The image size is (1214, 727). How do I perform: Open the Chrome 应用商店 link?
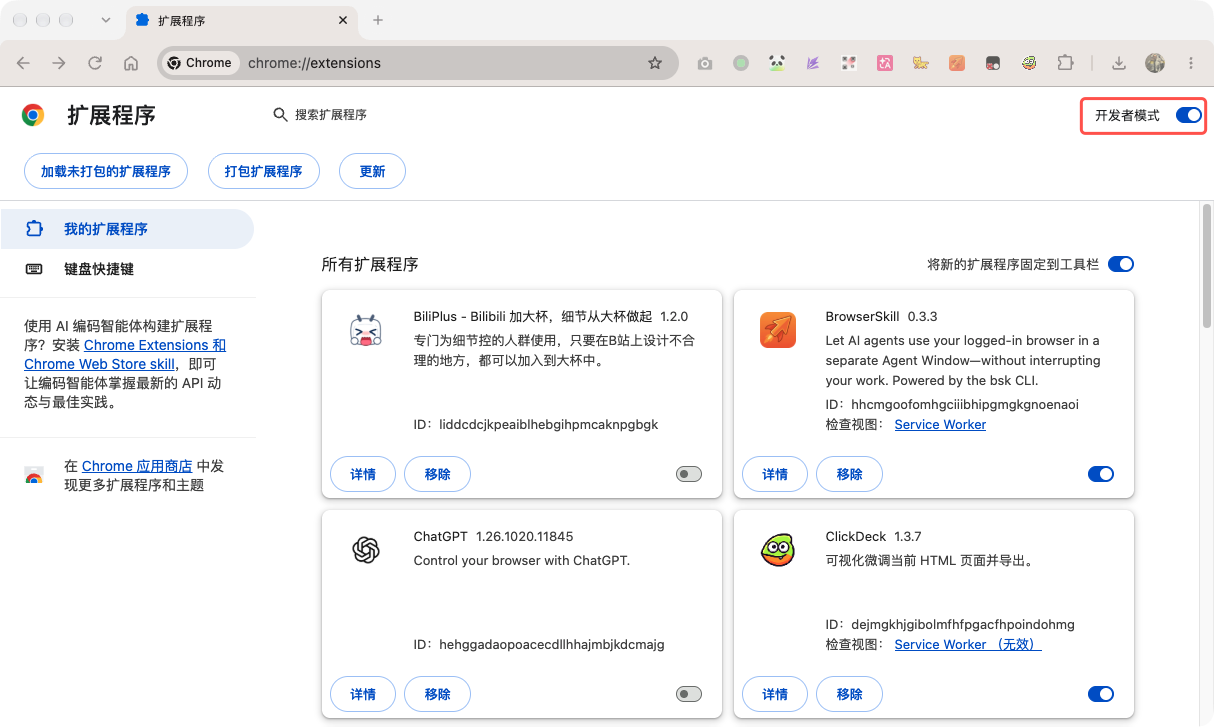tap(137, 466)
